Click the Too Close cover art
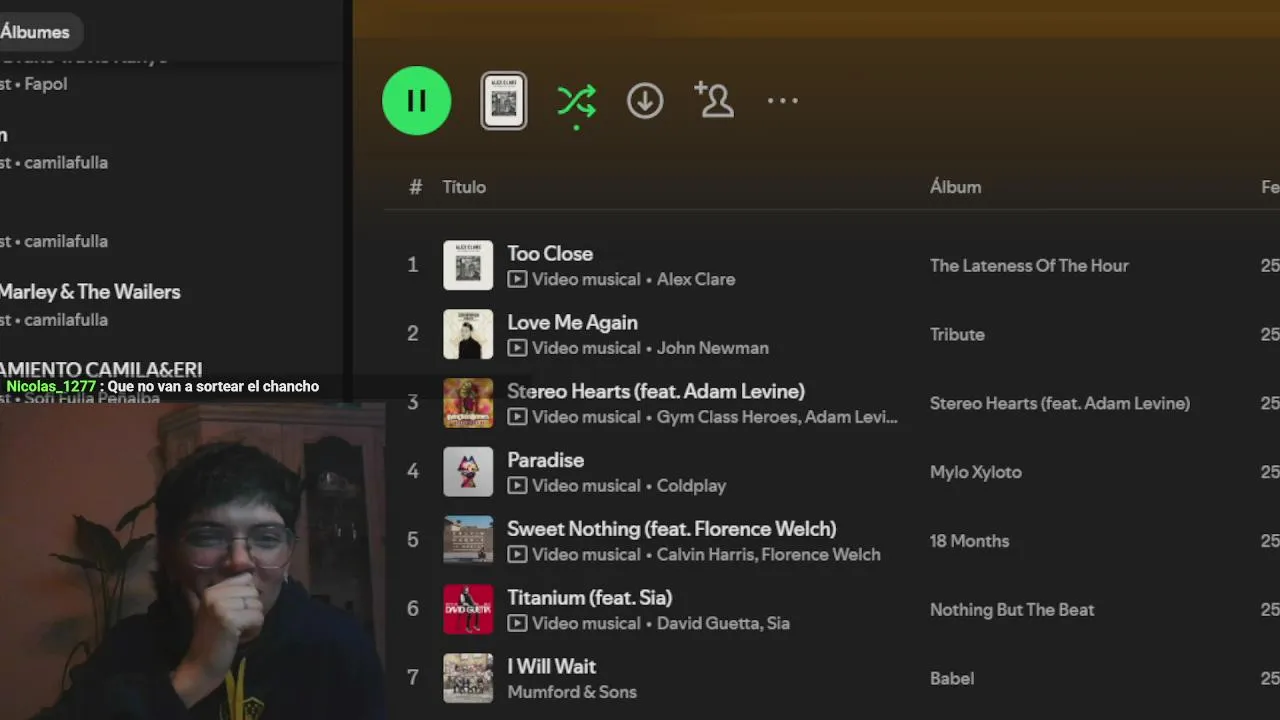 [x=468, y=265]
